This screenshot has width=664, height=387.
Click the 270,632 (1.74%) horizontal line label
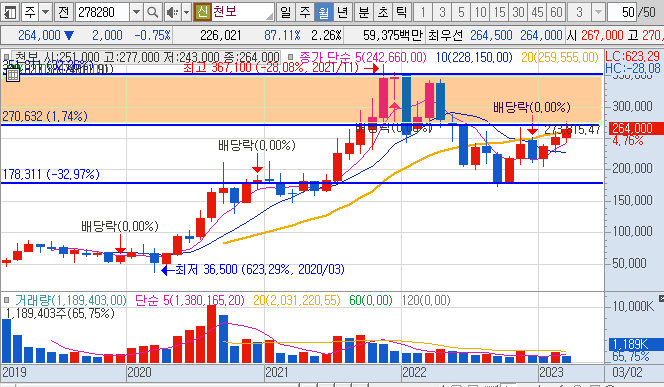pyautogui.click(x=45, y=116)
